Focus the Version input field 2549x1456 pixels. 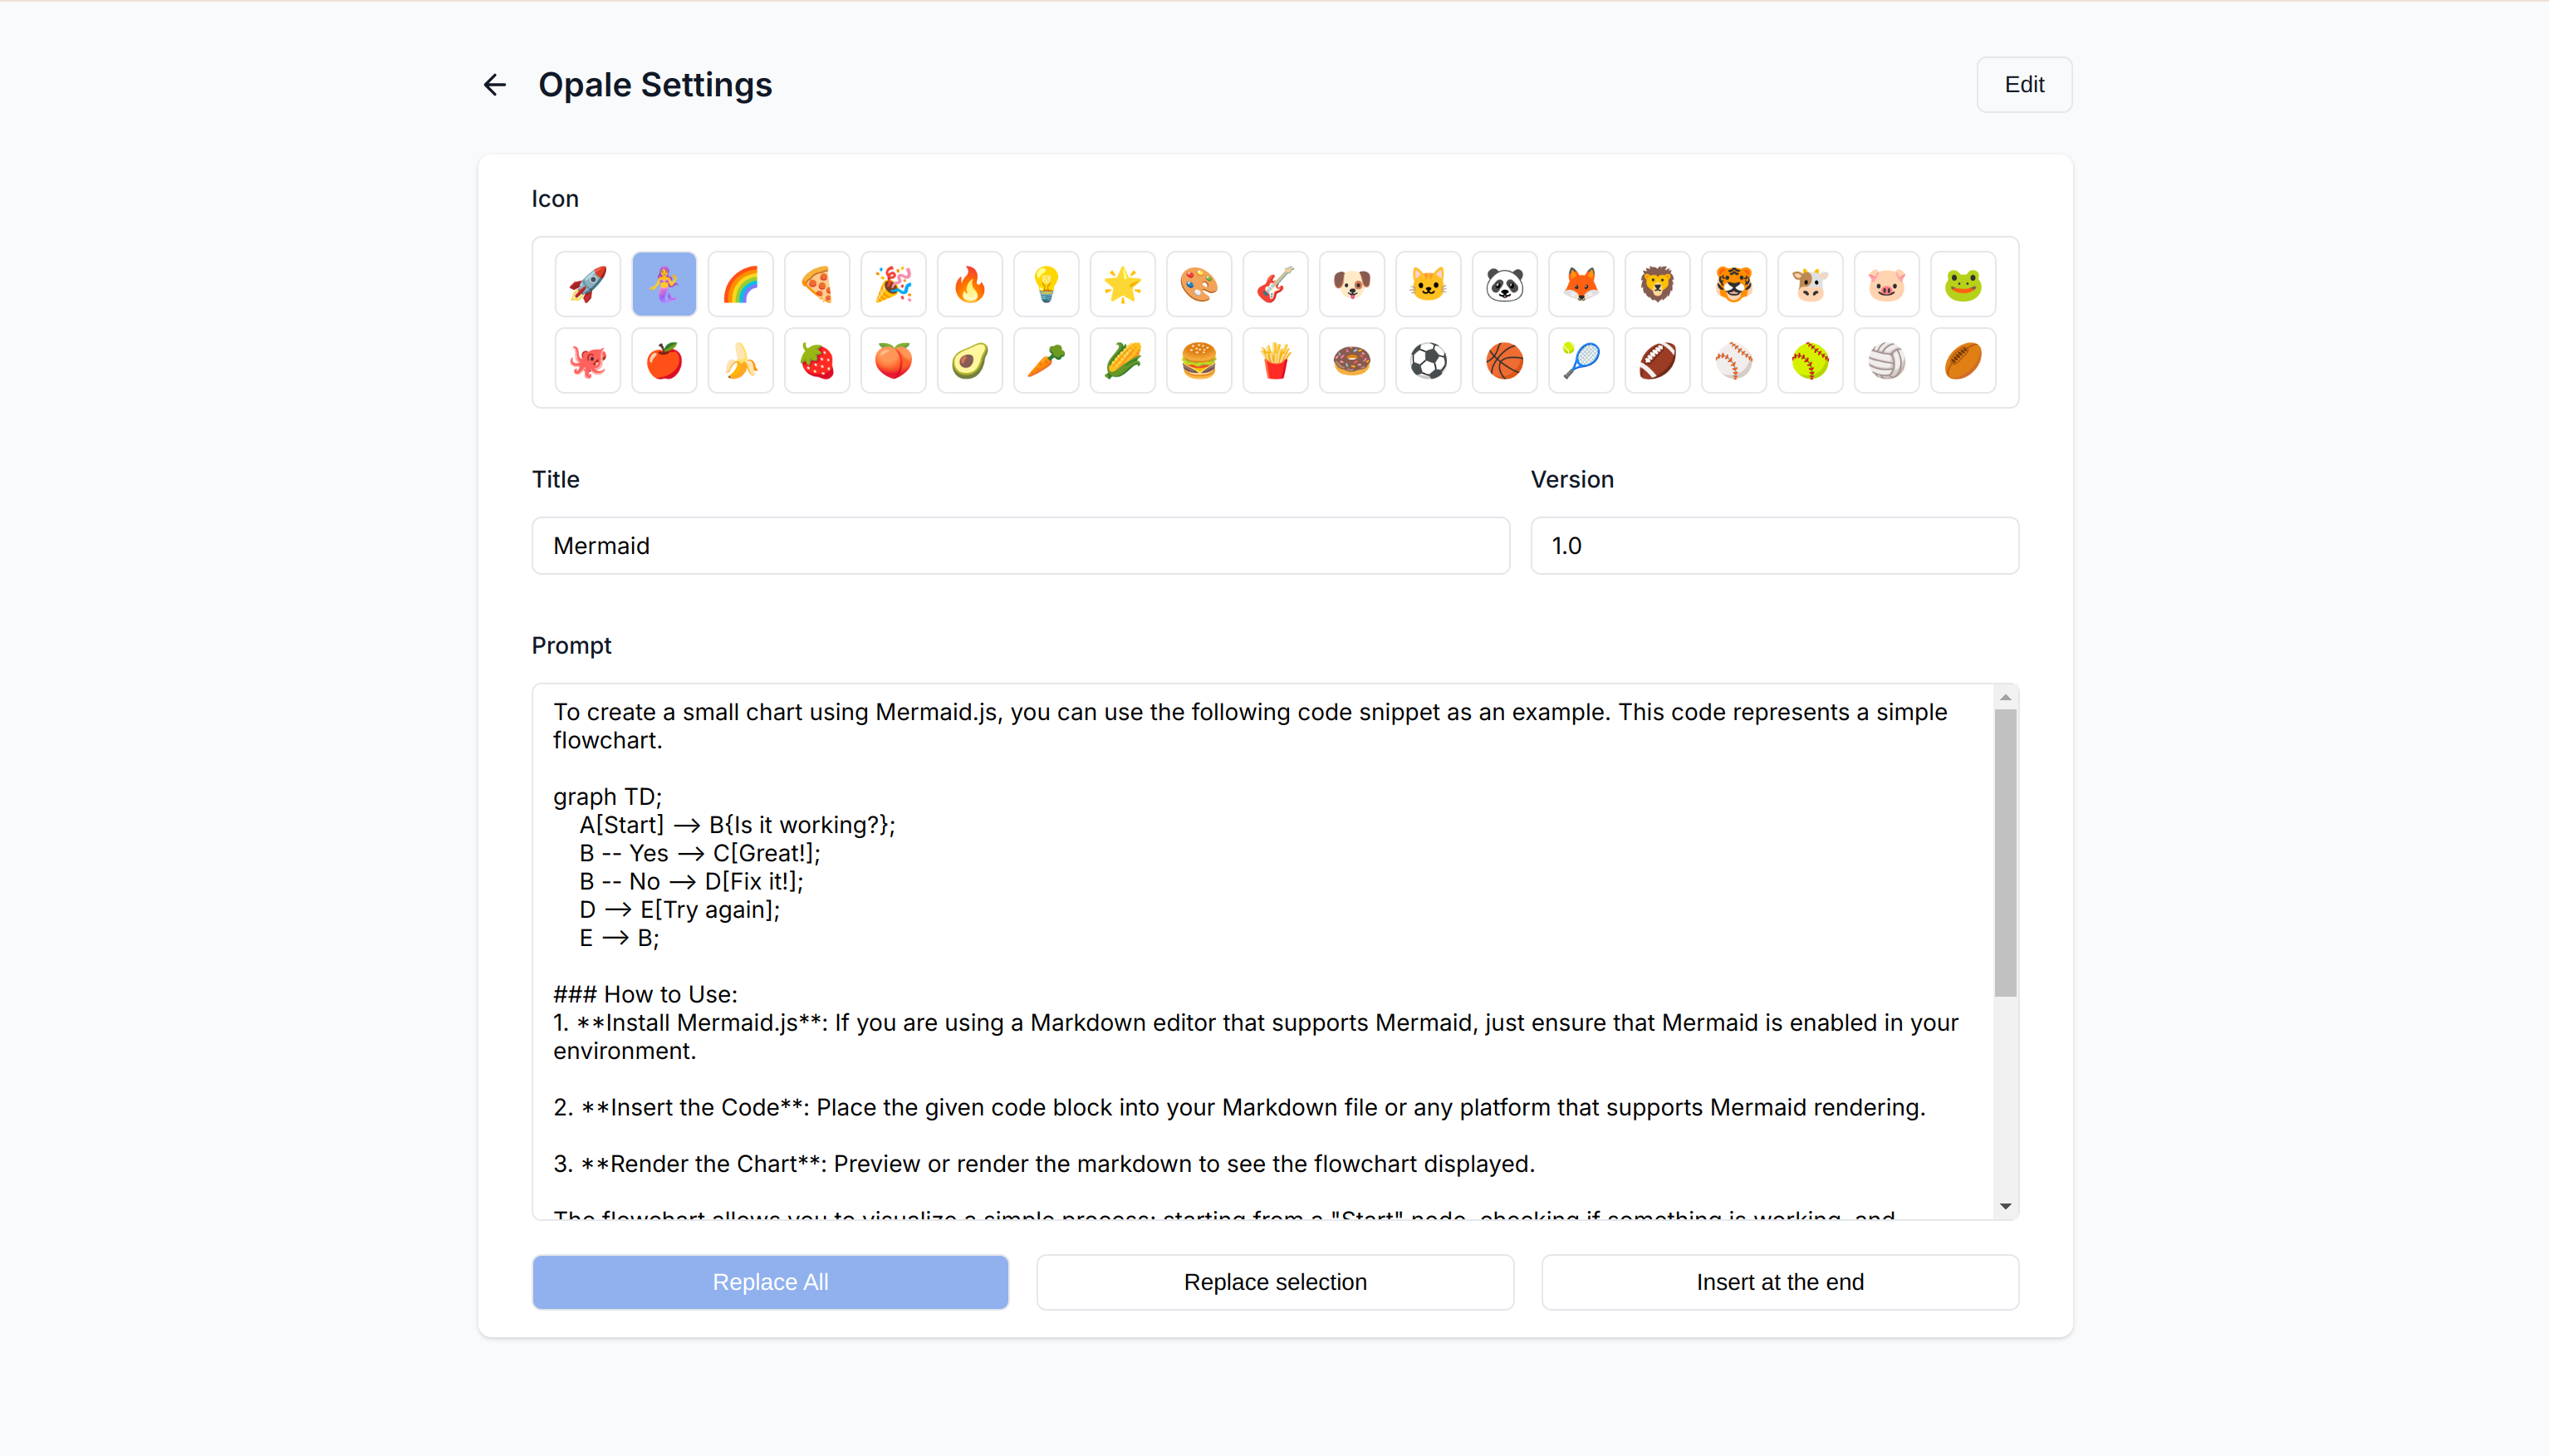1773,546
